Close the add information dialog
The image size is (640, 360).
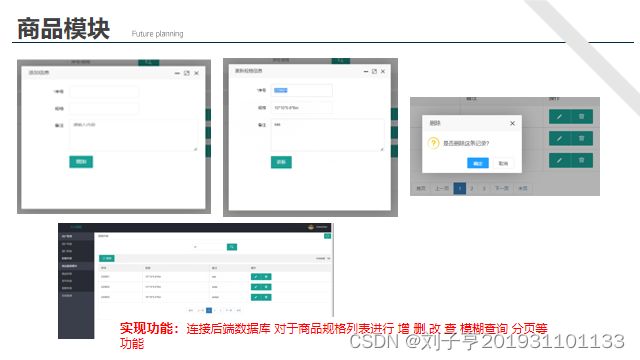pyautogui.click(x=196, y=73)
